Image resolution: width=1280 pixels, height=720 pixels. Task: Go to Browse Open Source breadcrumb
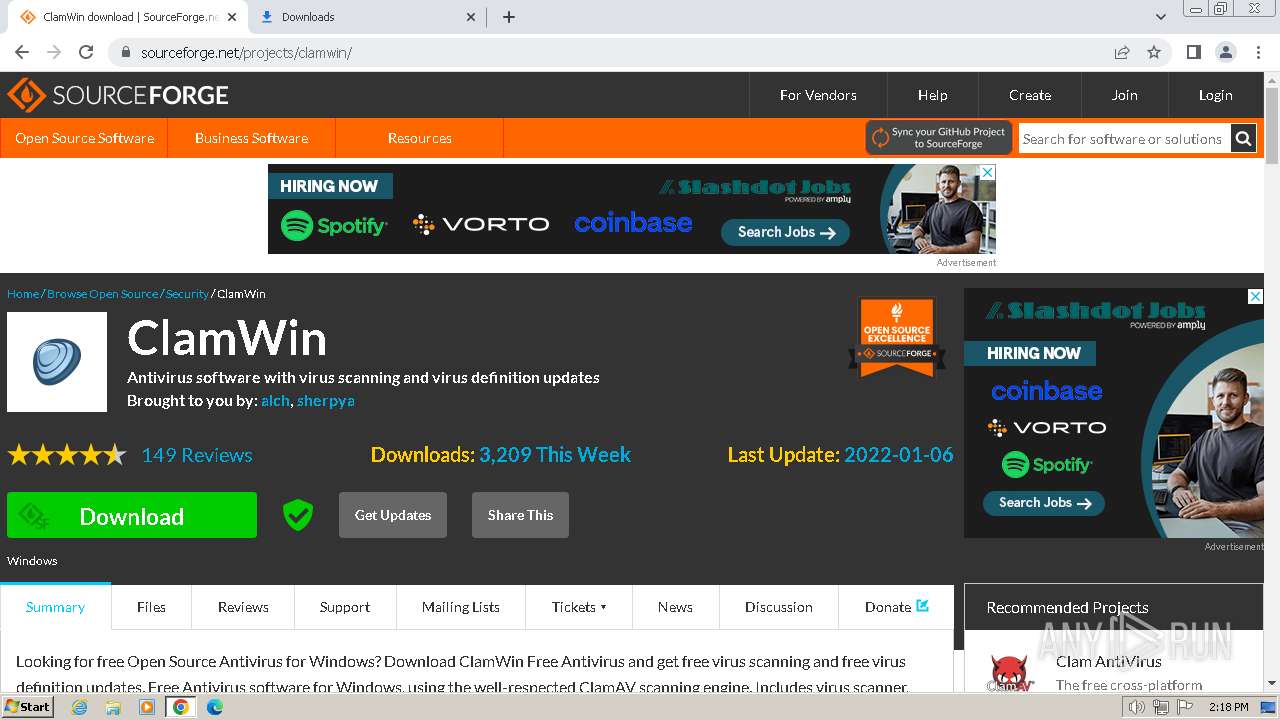point(102,294)
